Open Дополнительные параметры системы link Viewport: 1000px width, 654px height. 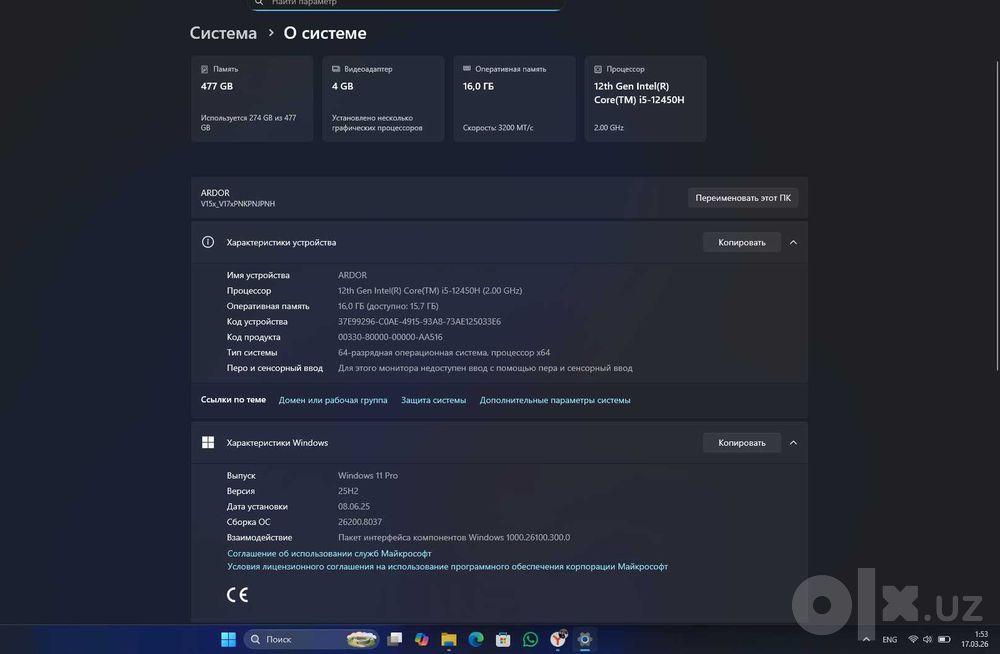click(x=555, y=400)
